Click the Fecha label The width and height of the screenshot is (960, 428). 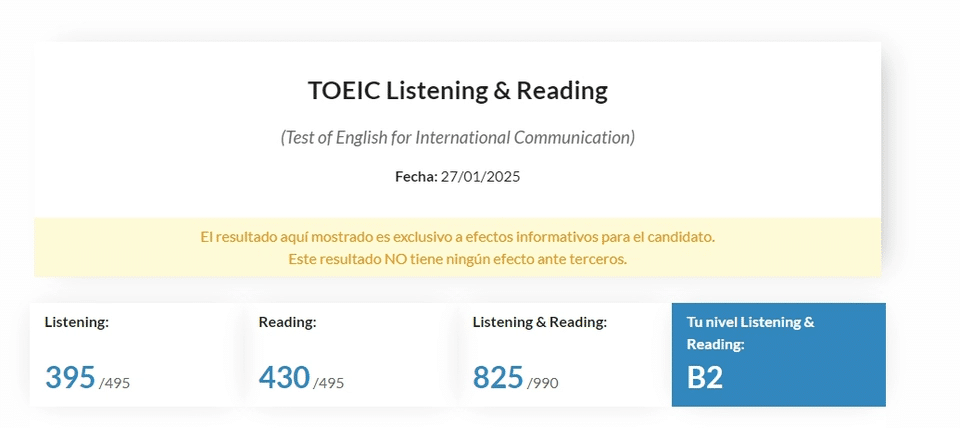point(416,177)
